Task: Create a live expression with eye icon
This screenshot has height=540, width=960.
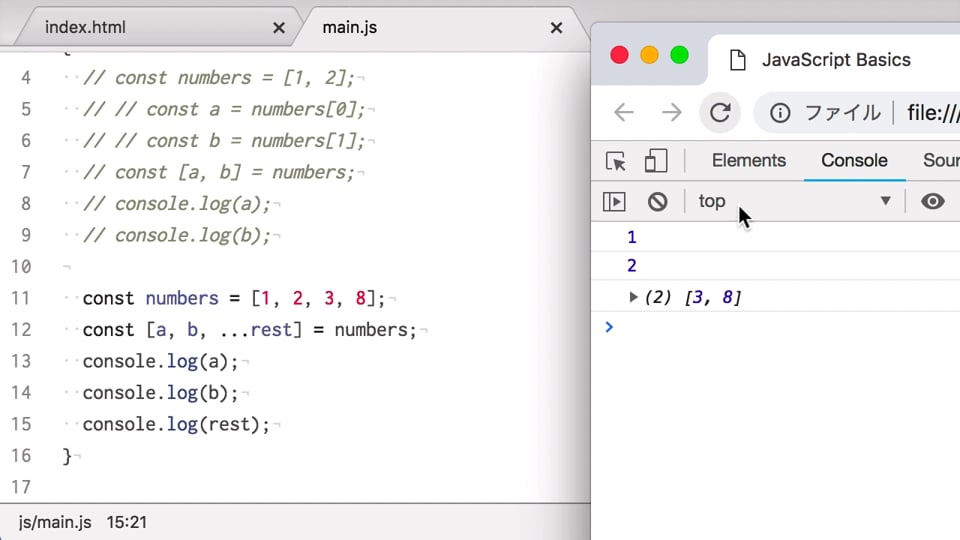Action: coord(932,201)
